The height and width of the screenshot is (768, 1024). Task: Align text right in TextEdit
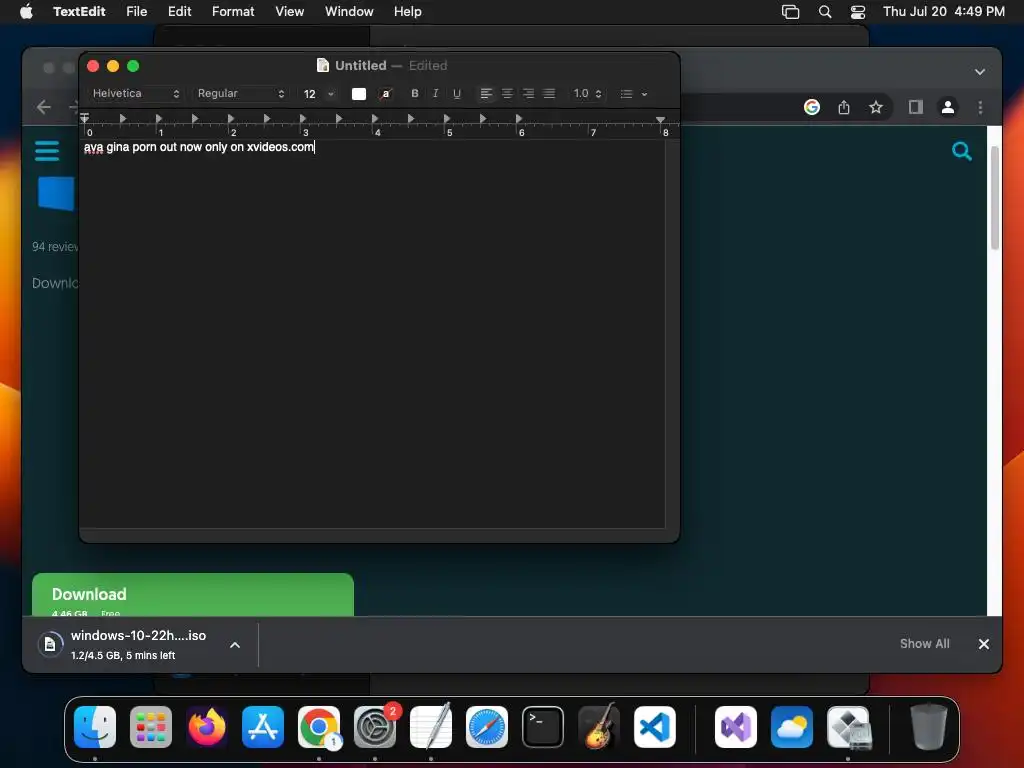click(528, 93)
